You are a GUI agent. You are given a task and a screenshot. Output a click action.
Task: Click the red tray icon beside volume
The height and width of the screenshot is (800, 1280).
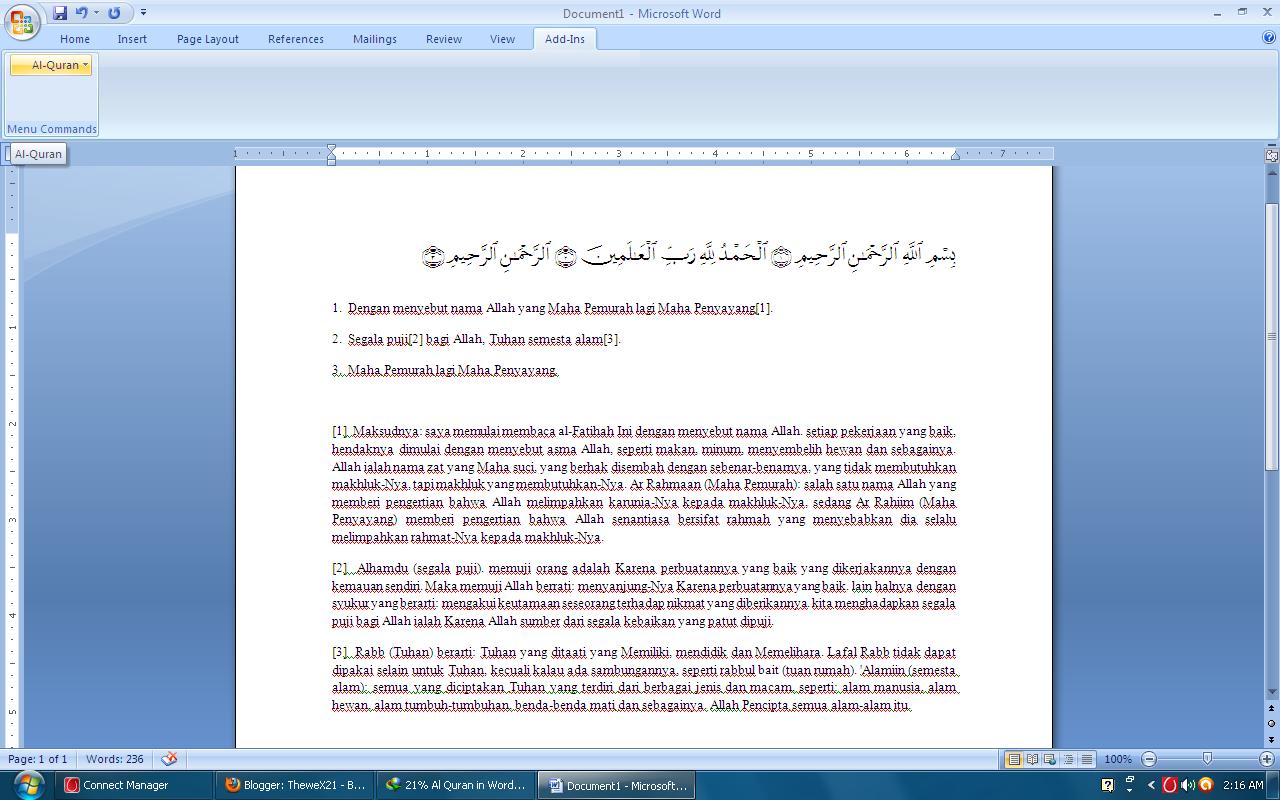[x=1169, y=785]
